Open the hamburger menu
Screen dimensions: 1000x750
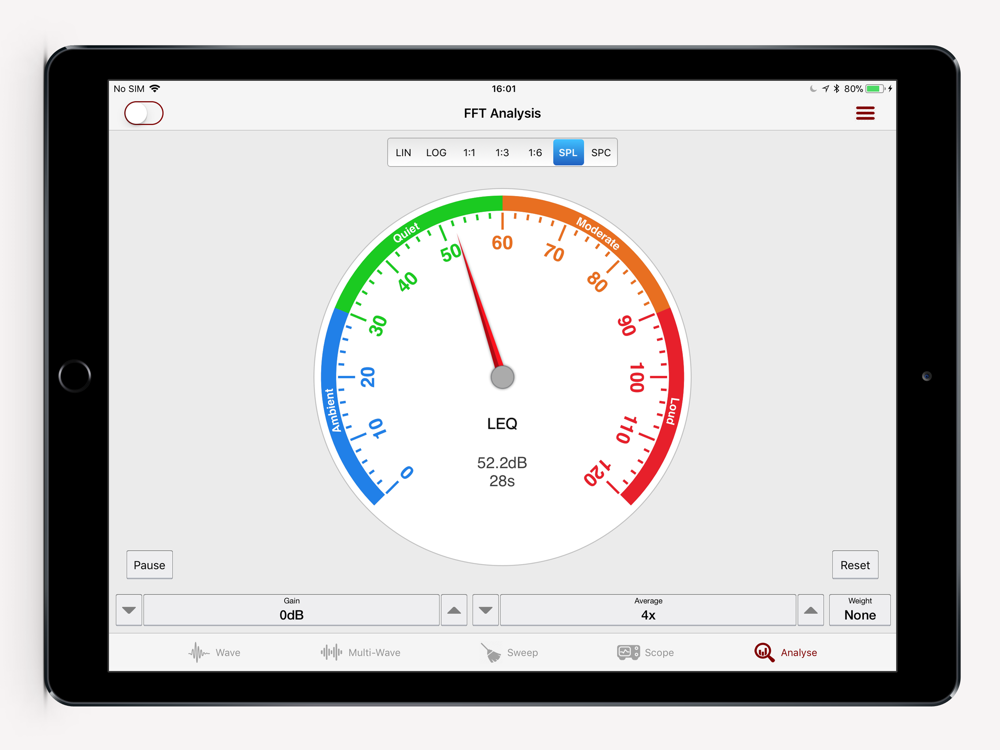865,114
